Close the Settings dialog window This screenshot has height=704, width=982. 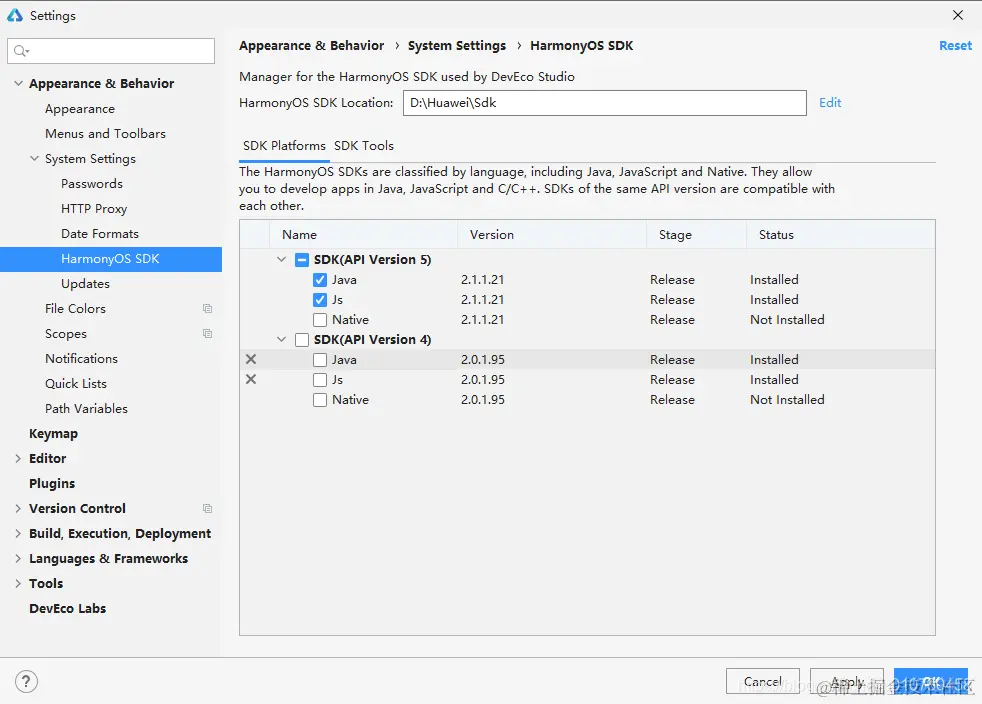tap(958, 15)
